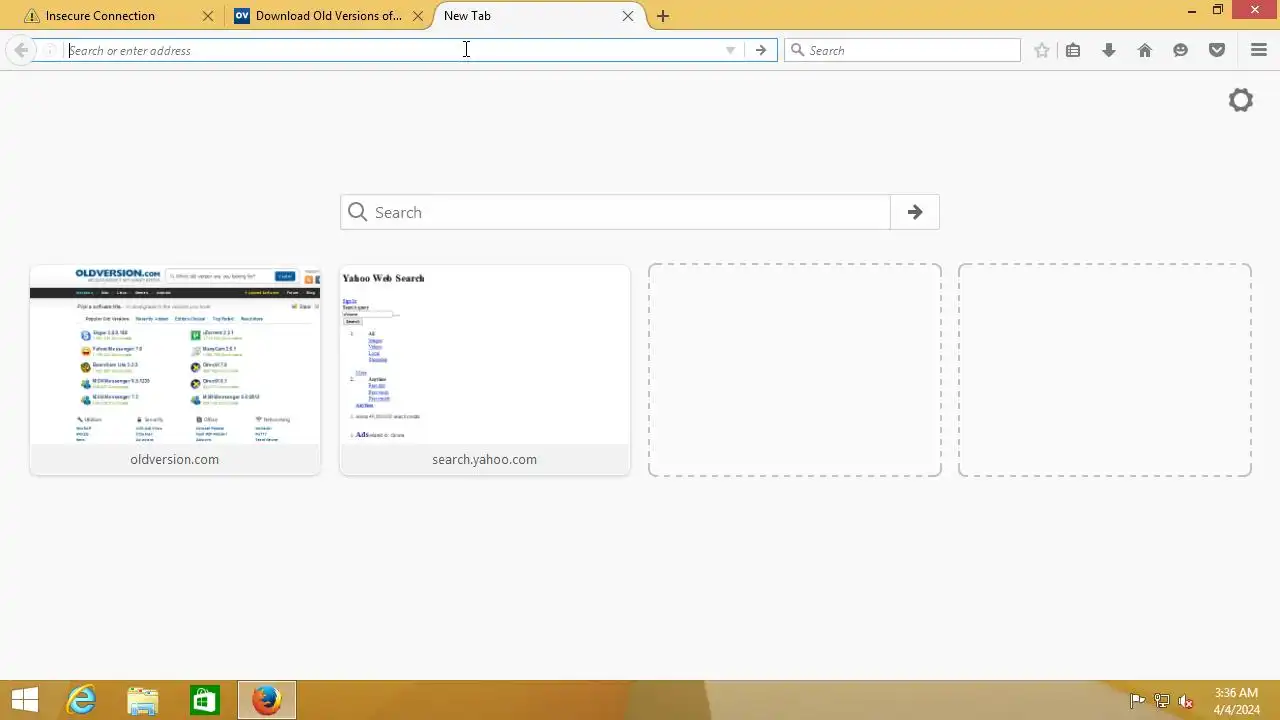This screenshot has height=720, width=1280.
Task: Submit search with arrow button
Action: 915,212
